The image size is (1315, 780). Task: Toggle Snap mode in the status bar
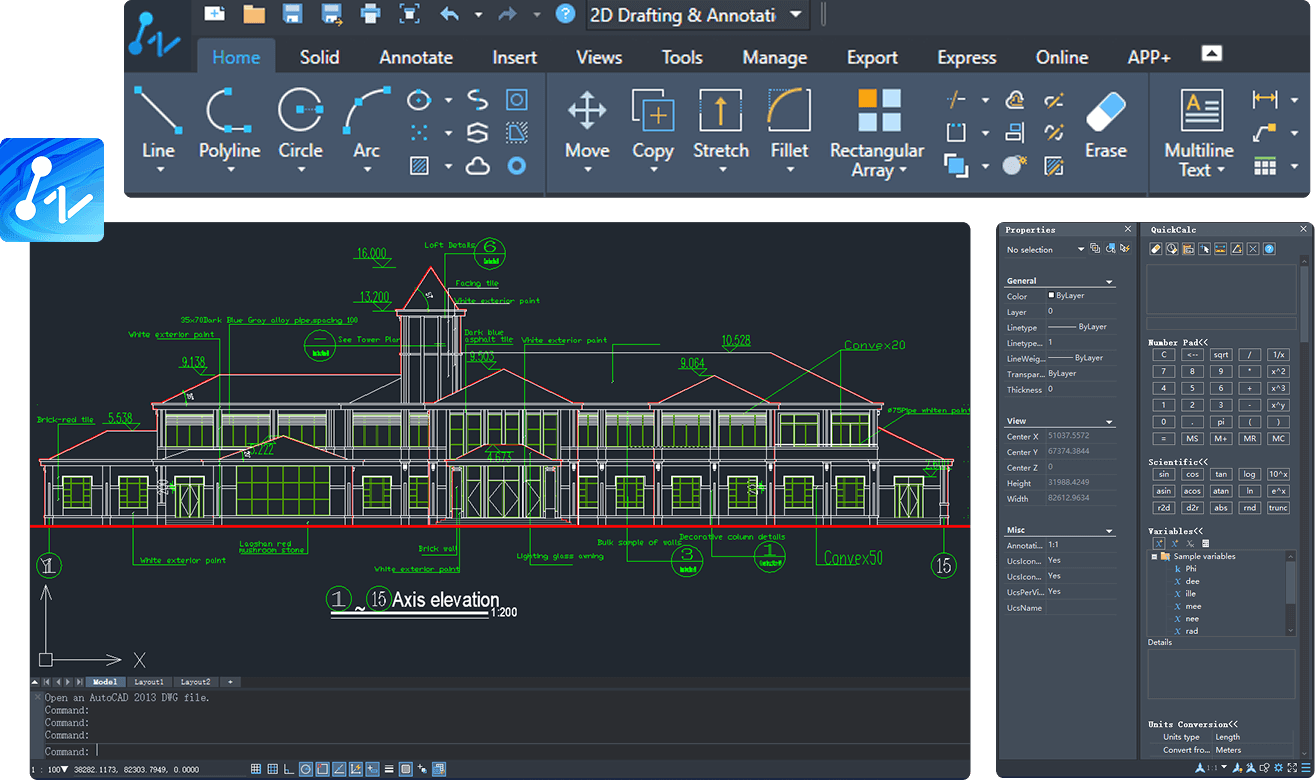(x=256, y=769)
